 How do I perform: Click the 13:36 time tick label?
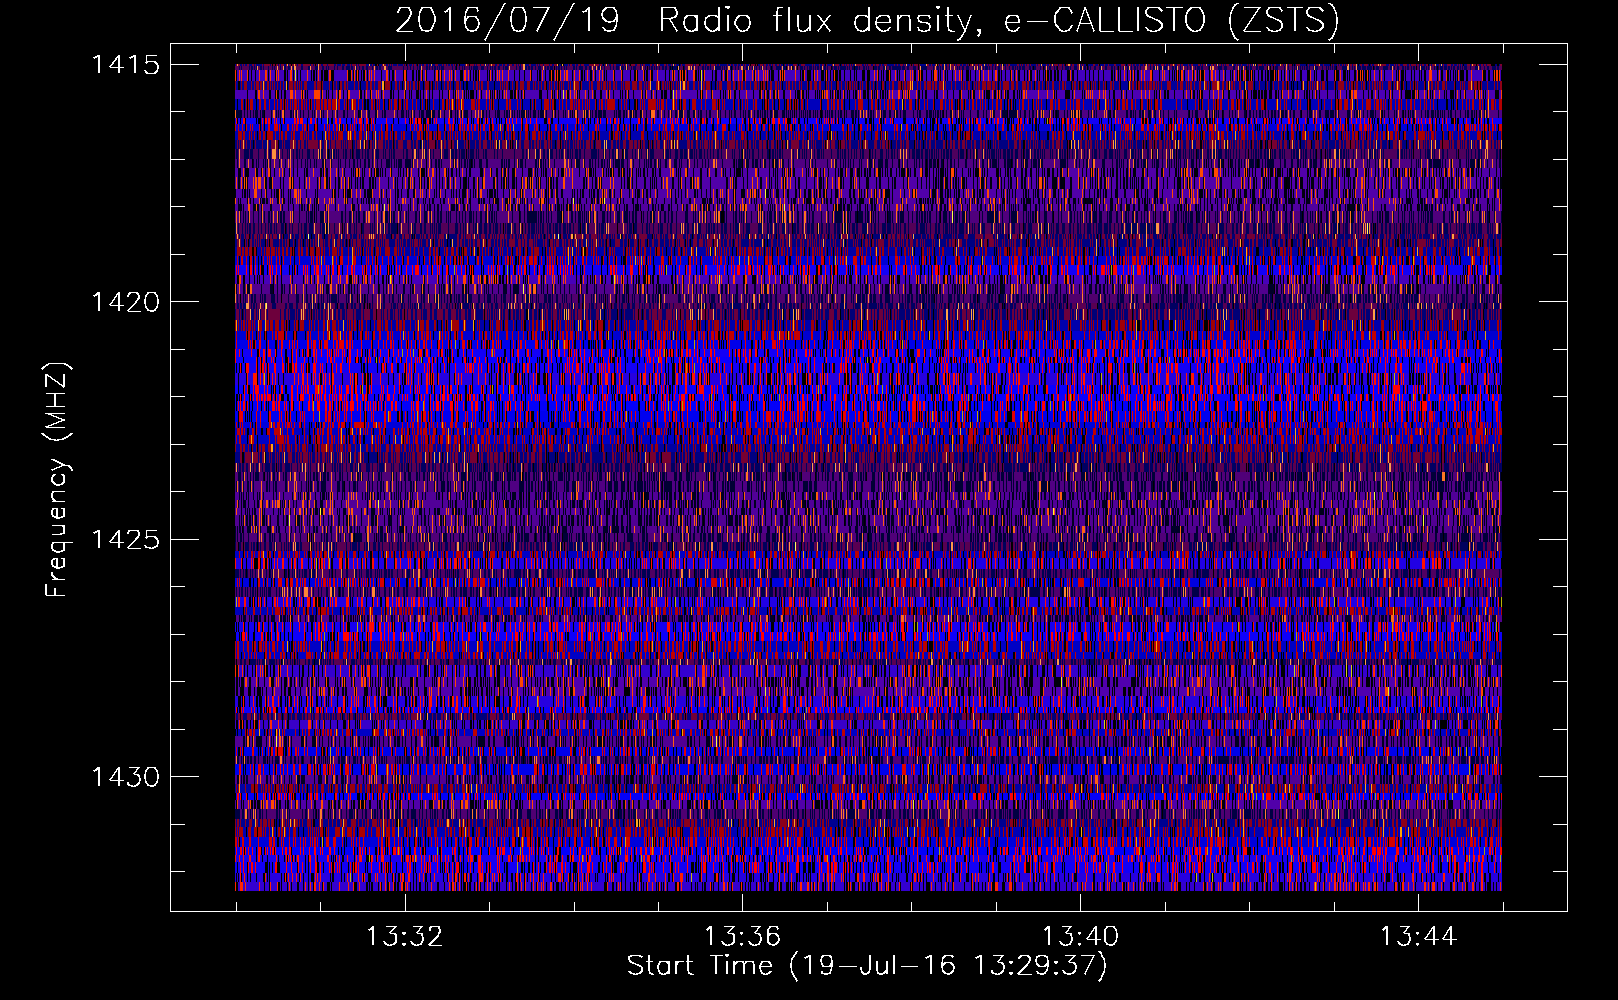click(743, 937)
